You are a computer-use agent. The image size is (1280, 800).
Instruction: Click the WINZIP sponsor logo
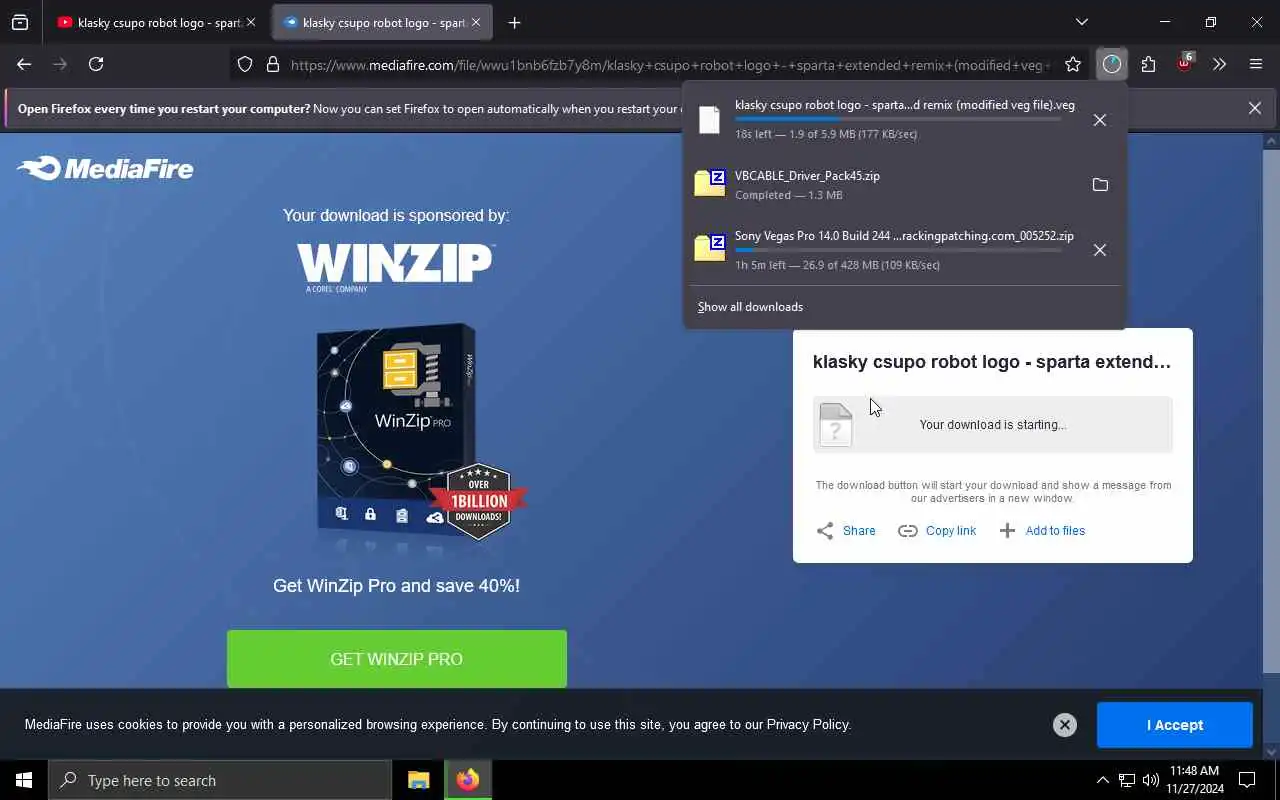[395, 266]
